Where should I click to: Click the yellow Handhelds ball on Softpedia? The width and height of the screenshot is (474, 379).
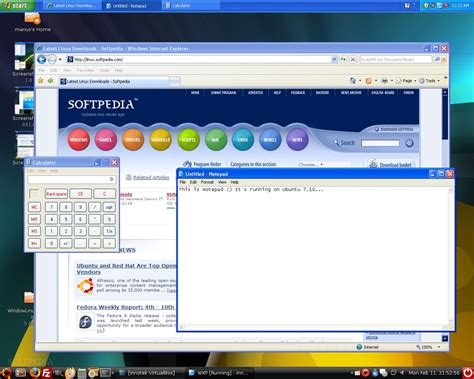pyautogui.click(x=160, y=139)
